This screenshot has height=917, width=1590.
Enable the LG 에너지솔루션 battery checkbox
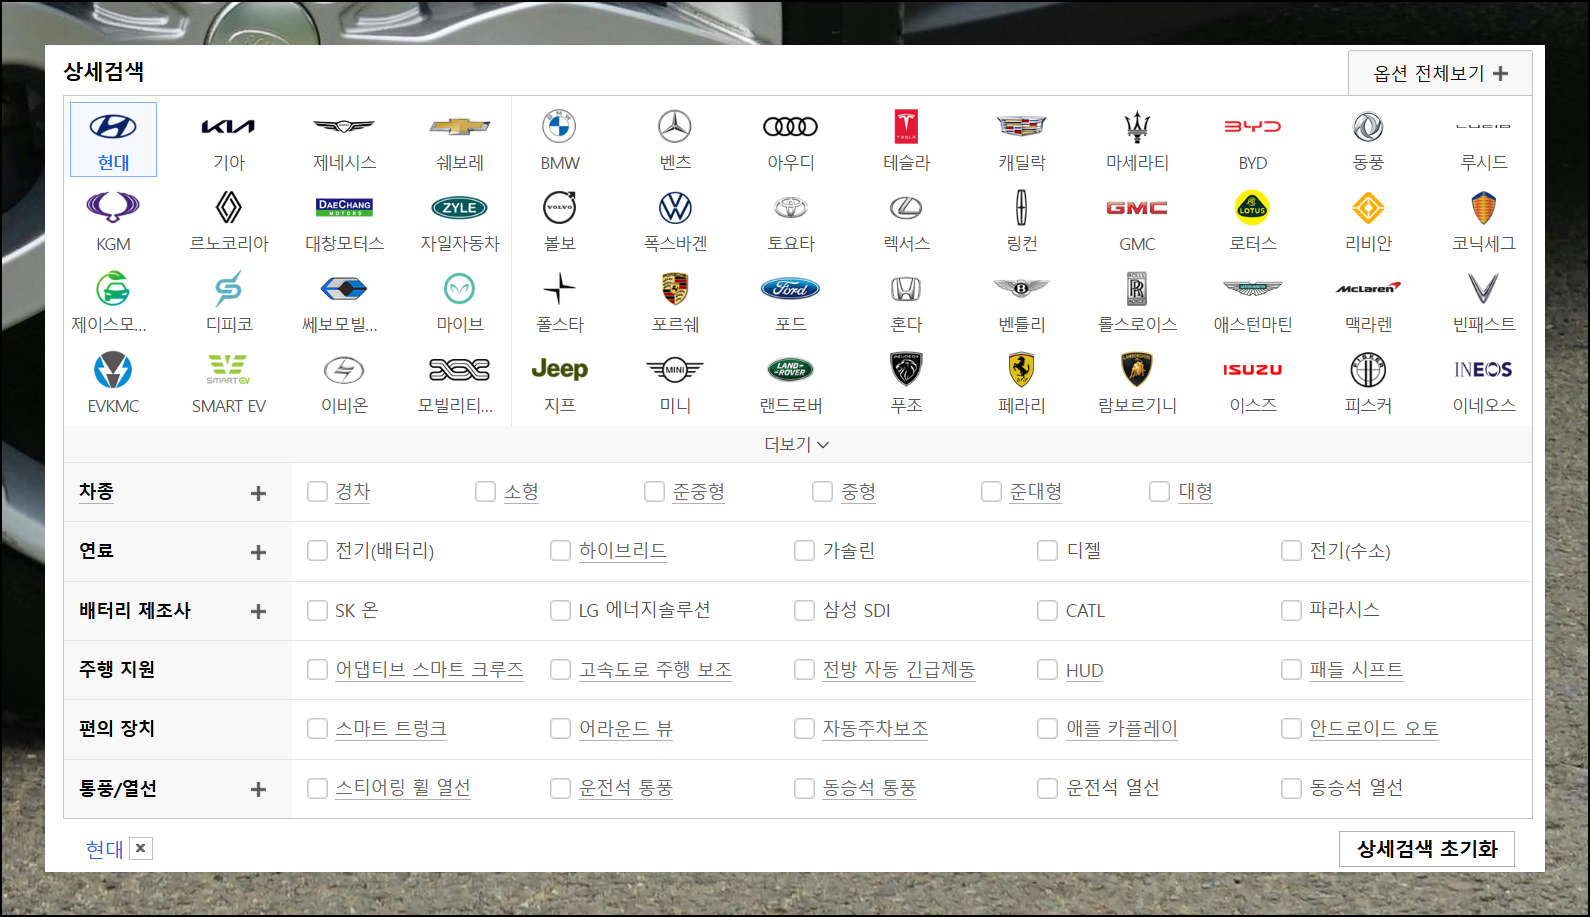click(x=561, y=611)
